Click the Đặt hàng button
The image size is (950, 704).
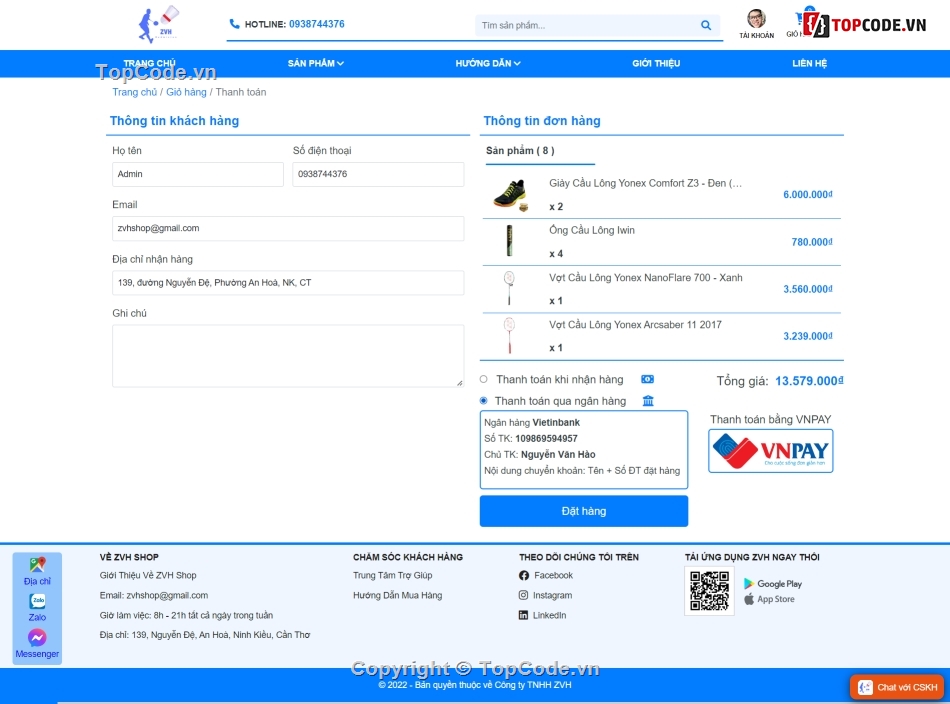click(x=583, y=511)
